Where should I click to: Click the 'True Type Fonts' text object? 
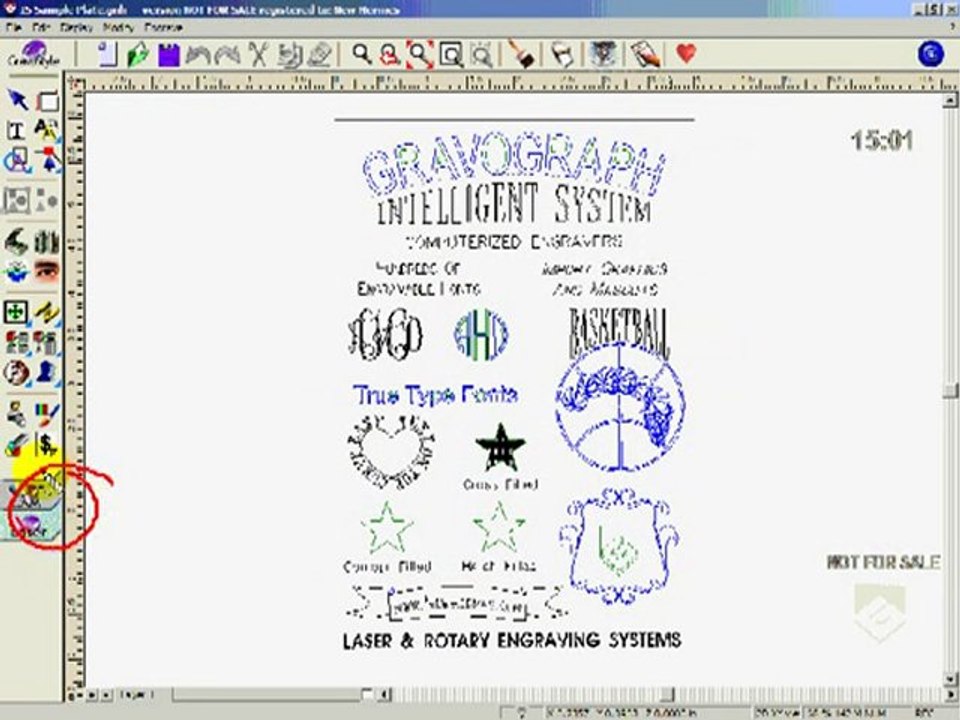point(435,395)
